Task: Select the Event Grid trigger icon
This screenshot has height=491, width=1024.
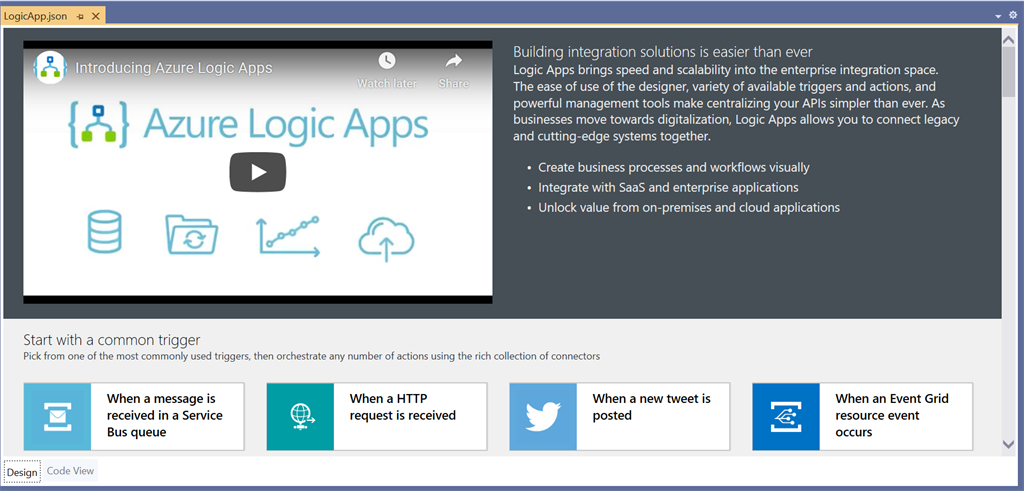Action: [786, 417]
